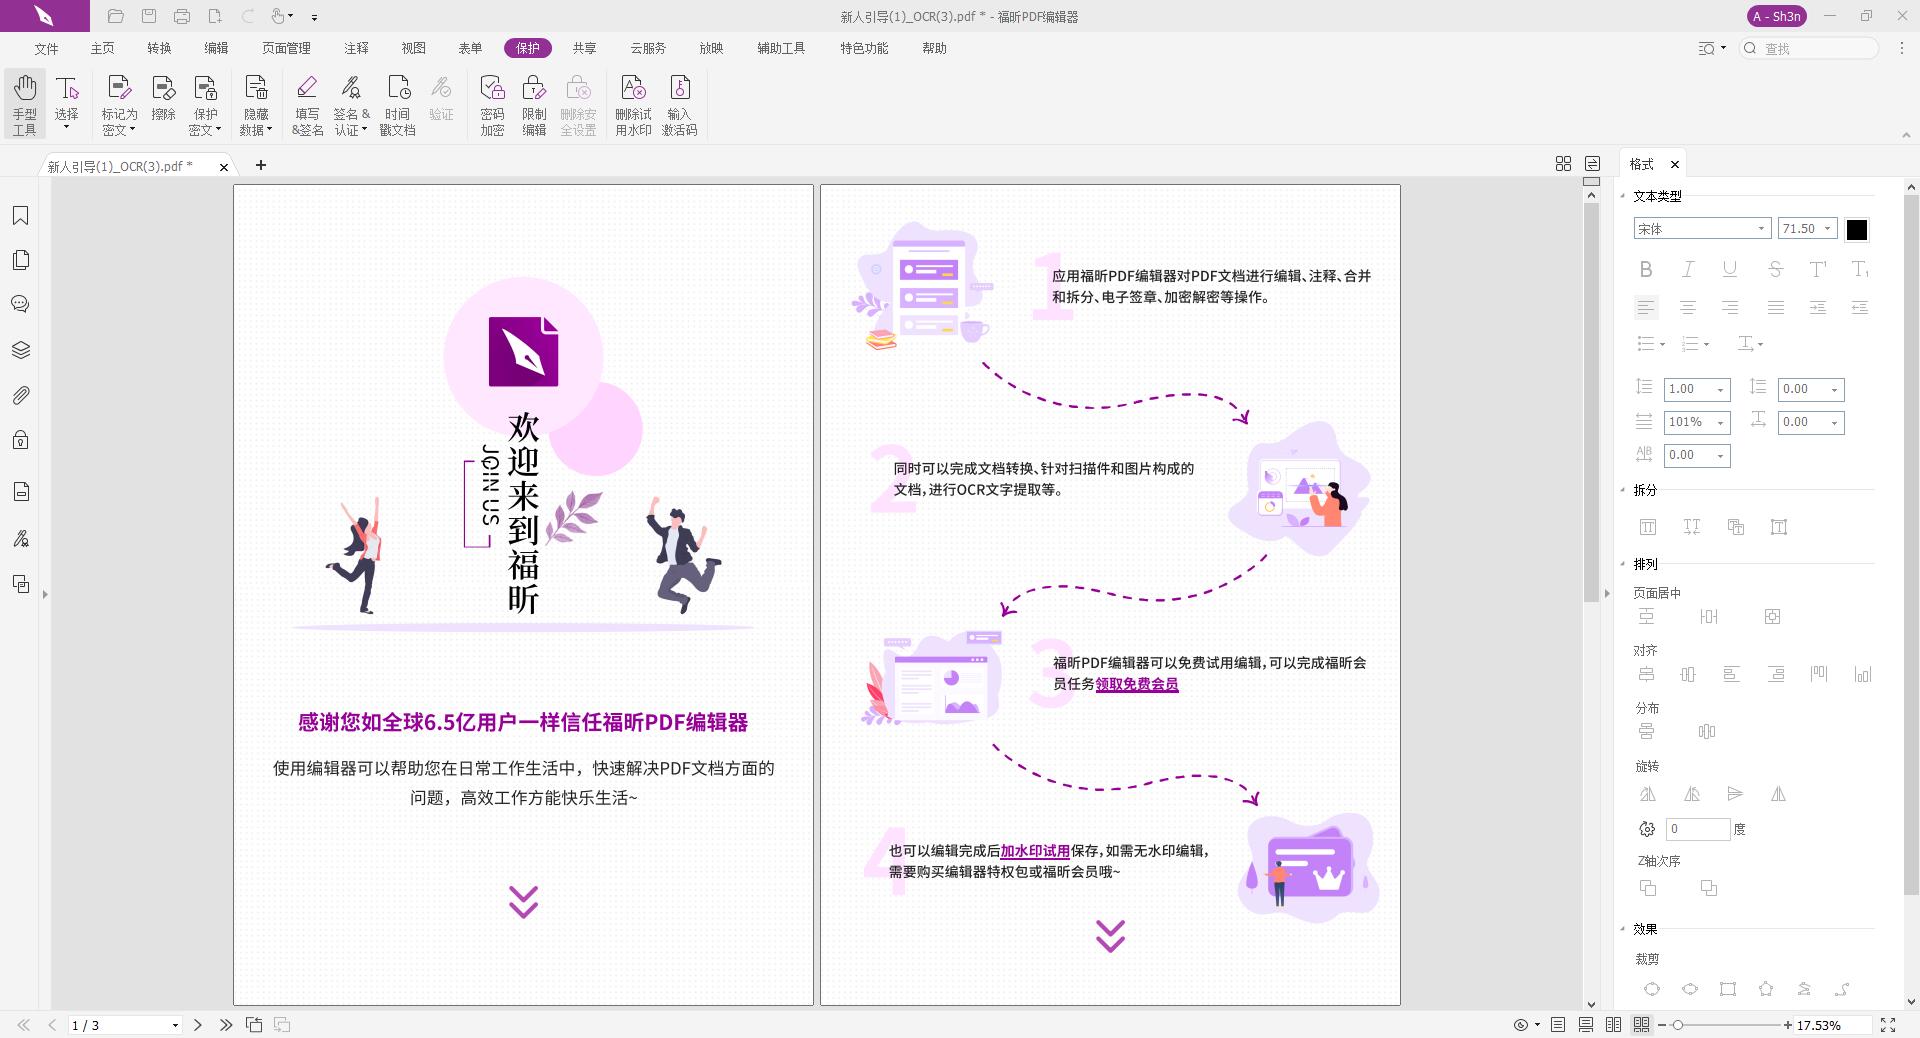Open the 云服务 menu

pyautogui.click(x=646, y=47)
